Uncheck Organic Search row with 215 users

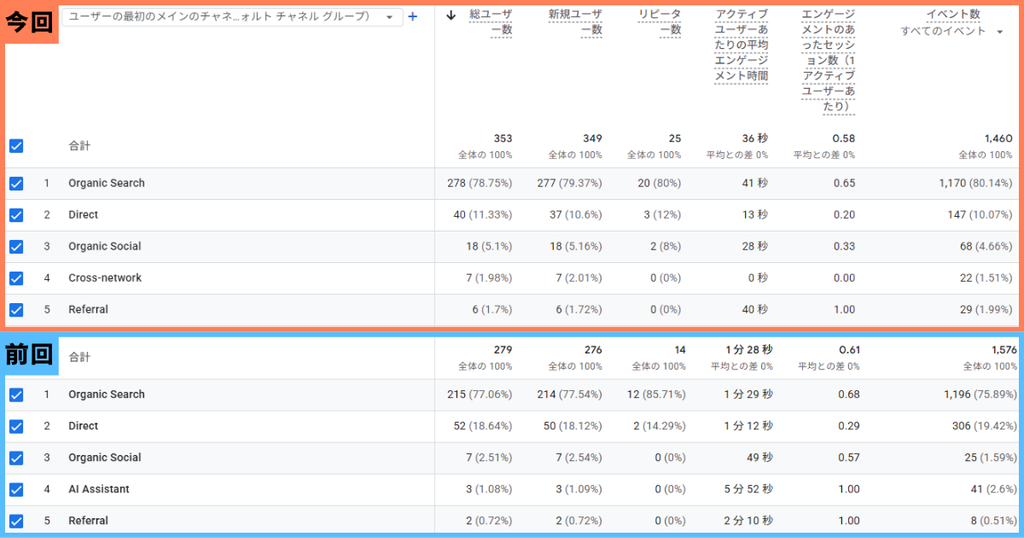point(16,395)
